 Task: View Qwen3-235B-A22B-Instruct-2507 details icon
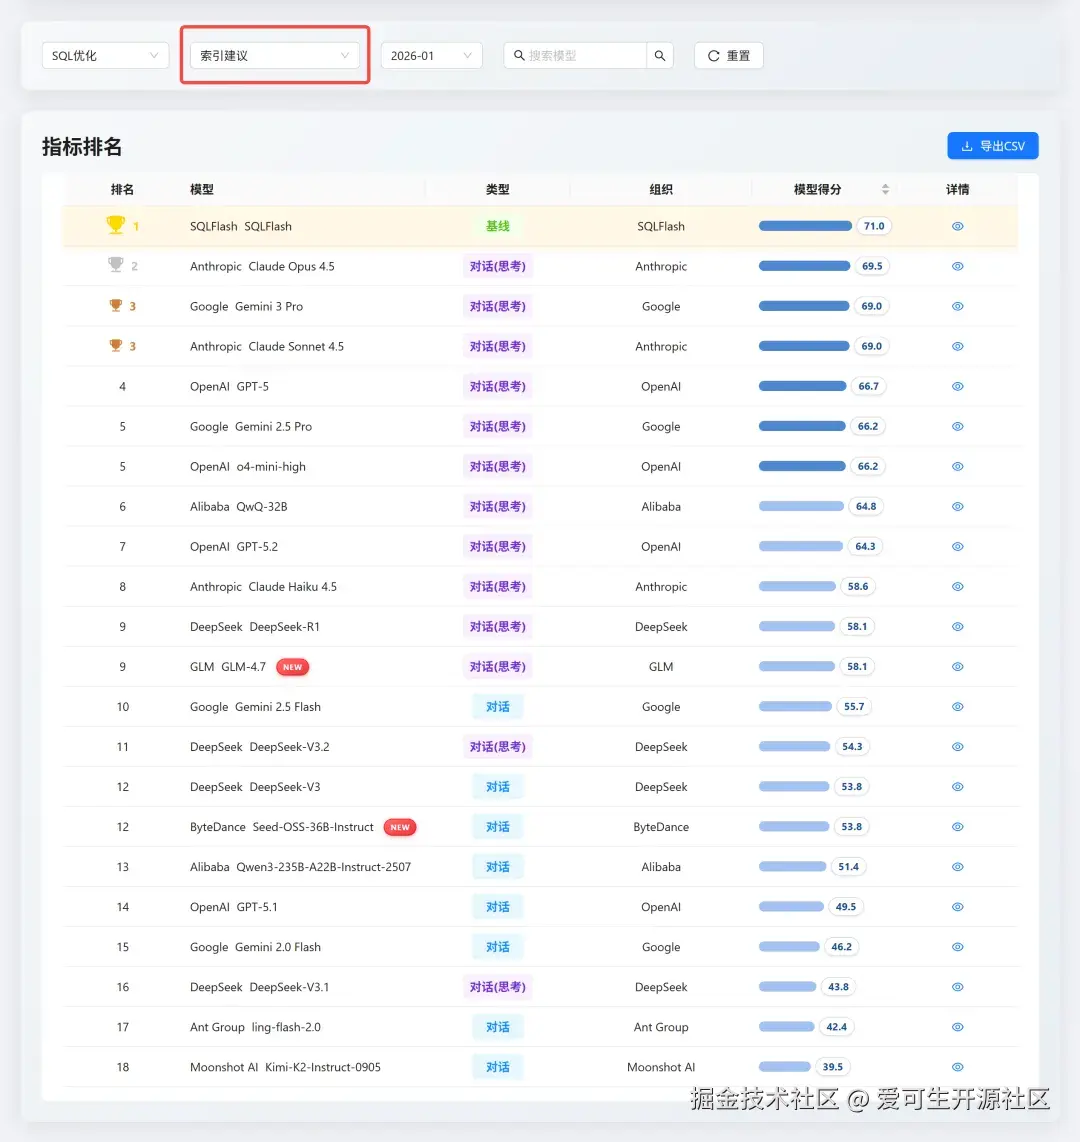pyautogui.click(x=957, y=867)
